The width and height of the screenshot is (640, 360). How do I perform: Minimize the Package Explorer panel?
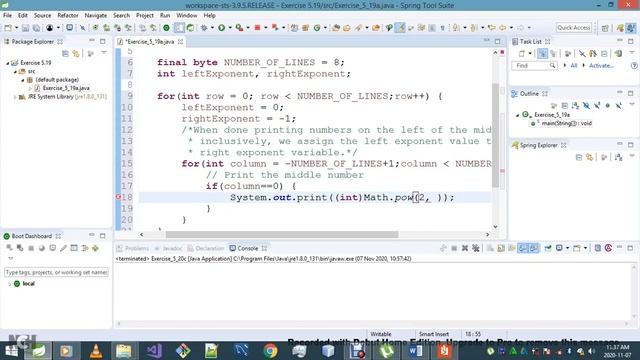92,41
